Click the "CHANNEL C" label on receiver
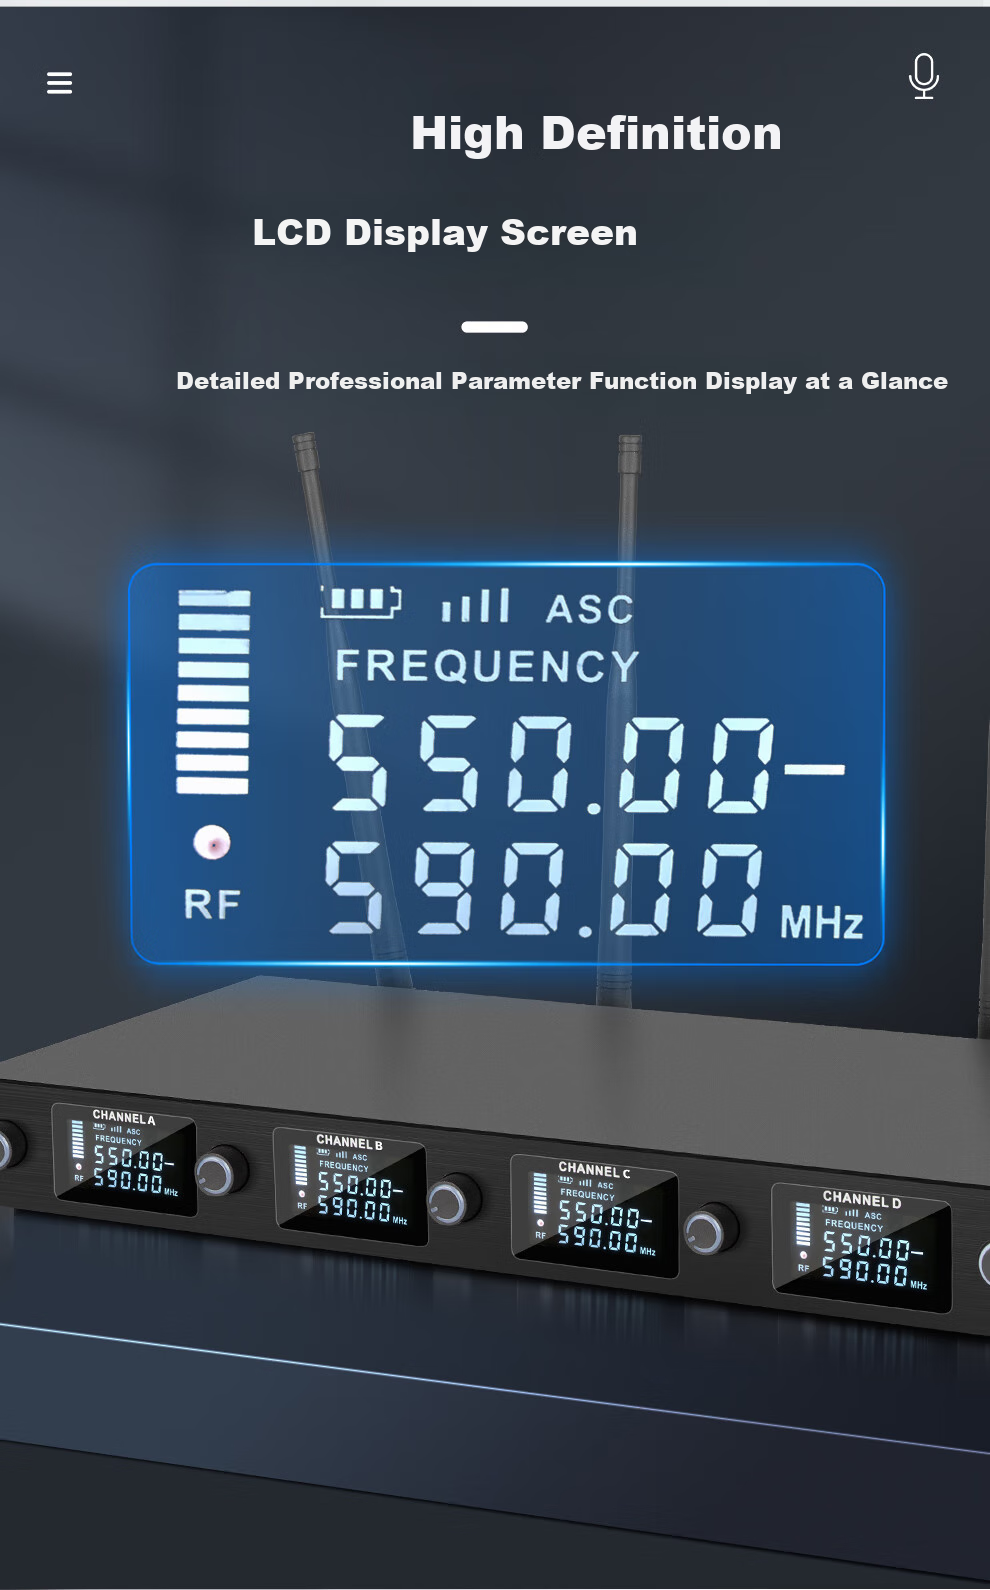990x1590 pixels. (x=594, y=1171)
